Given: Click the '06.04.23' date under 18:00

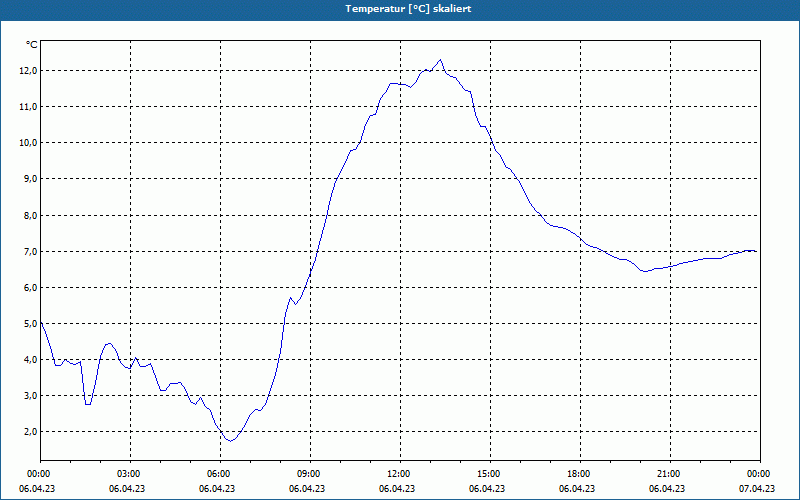Looking at the screenshot, I should click(x=577, y=488).
